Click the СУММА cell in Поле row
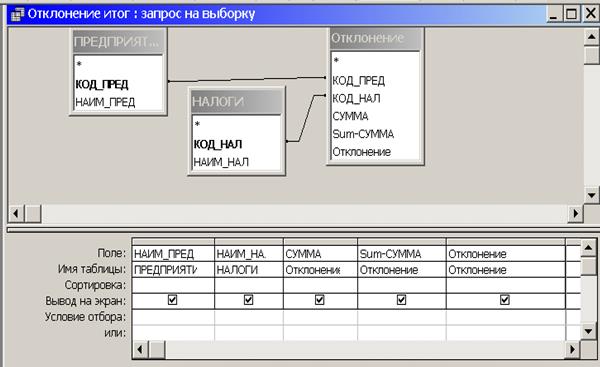600x367 pixels. coord(320,254)
